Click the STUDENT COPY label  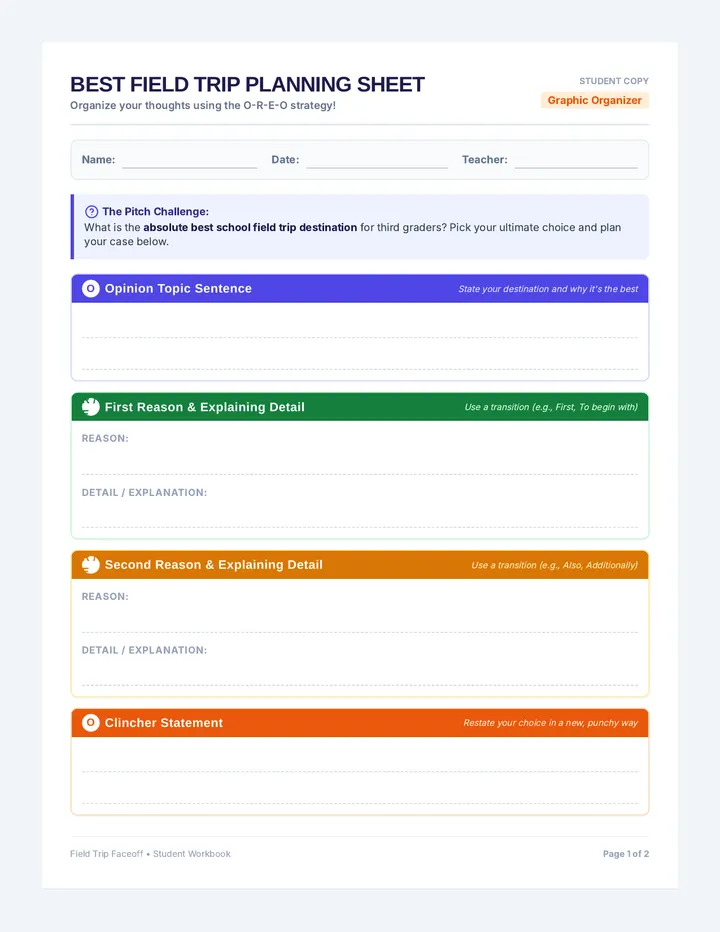[614, 81]
